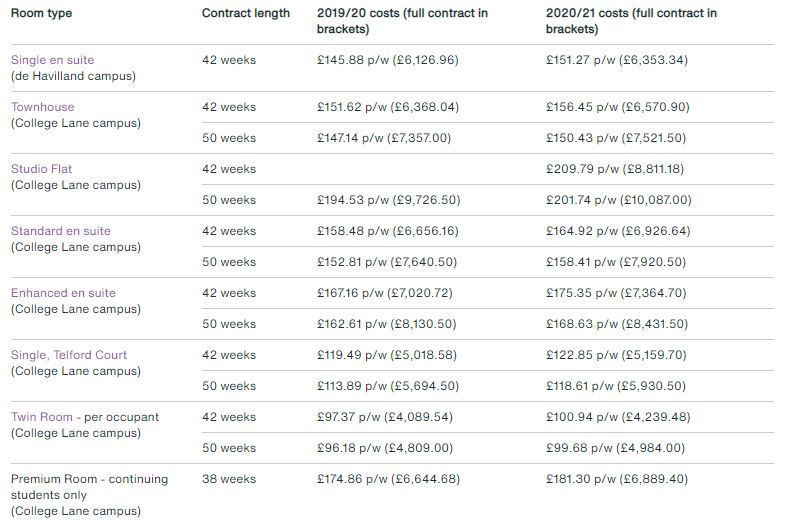The image size is (786, 521).
Task: Click the £181.30 p/w (£6,889.40) cell
Action: click(x=617, y=479)
